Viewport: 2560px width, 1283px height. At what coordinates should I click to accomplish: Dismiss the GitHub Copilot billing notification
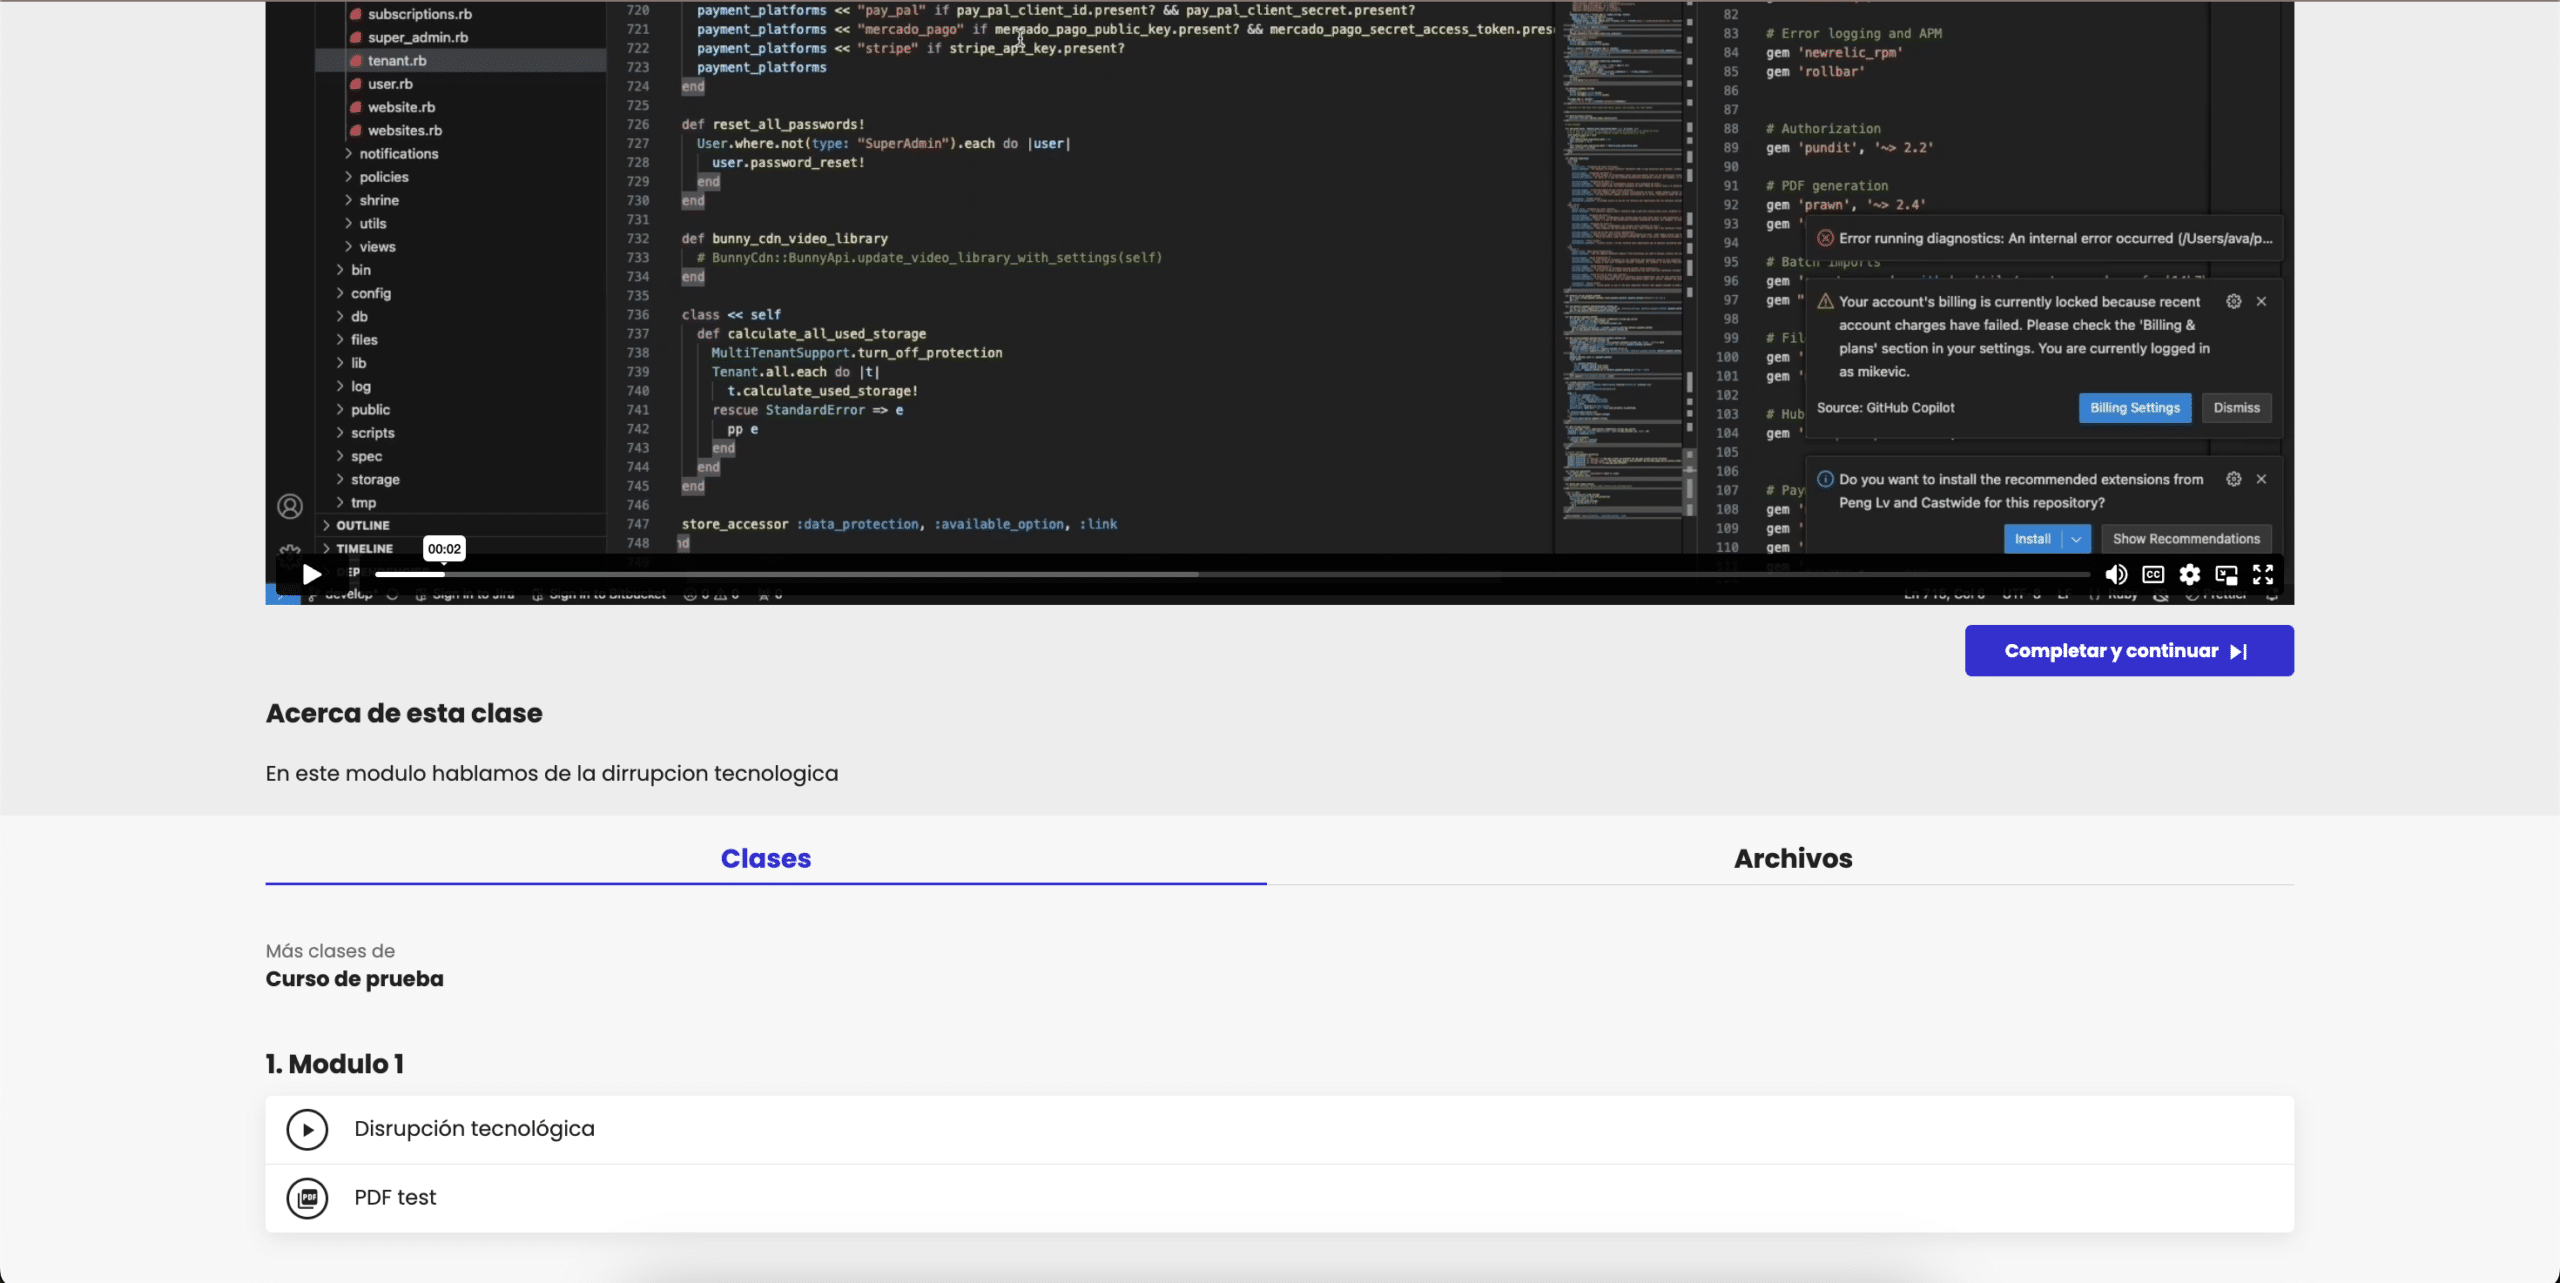(x=2236, y=406)
